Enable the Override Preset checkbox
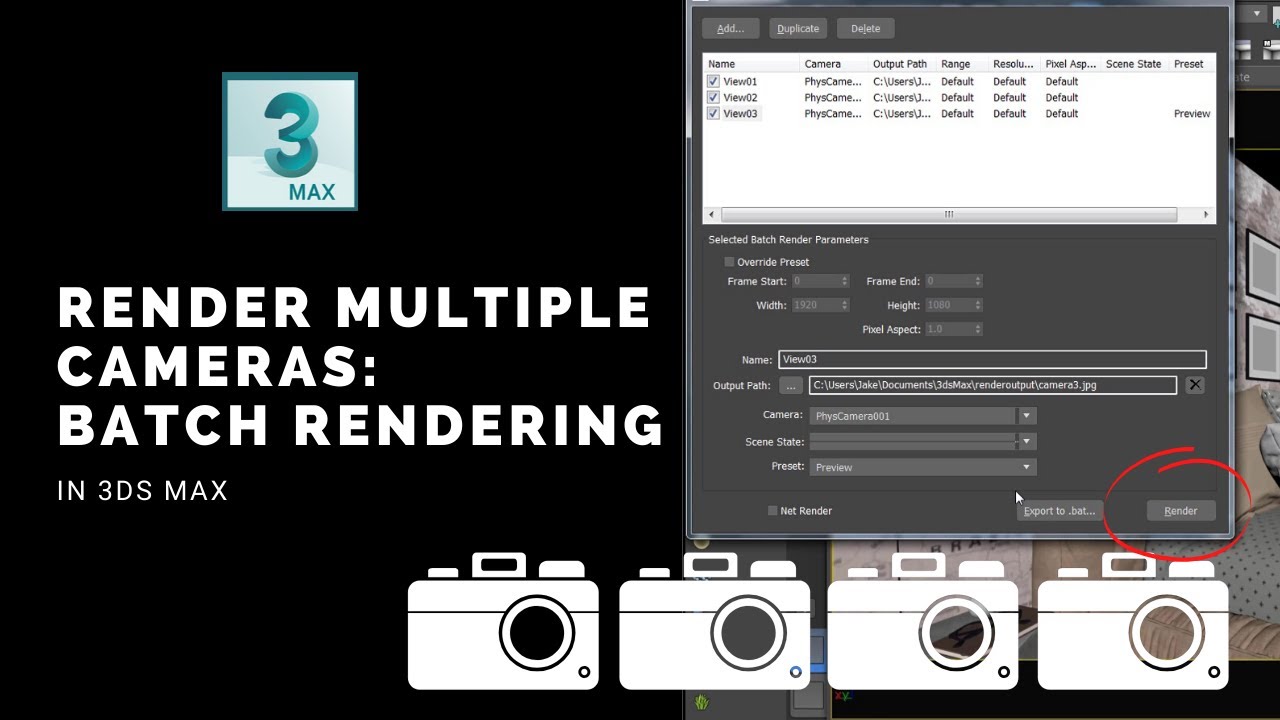Screen dimensions: 1280x720 730,262
